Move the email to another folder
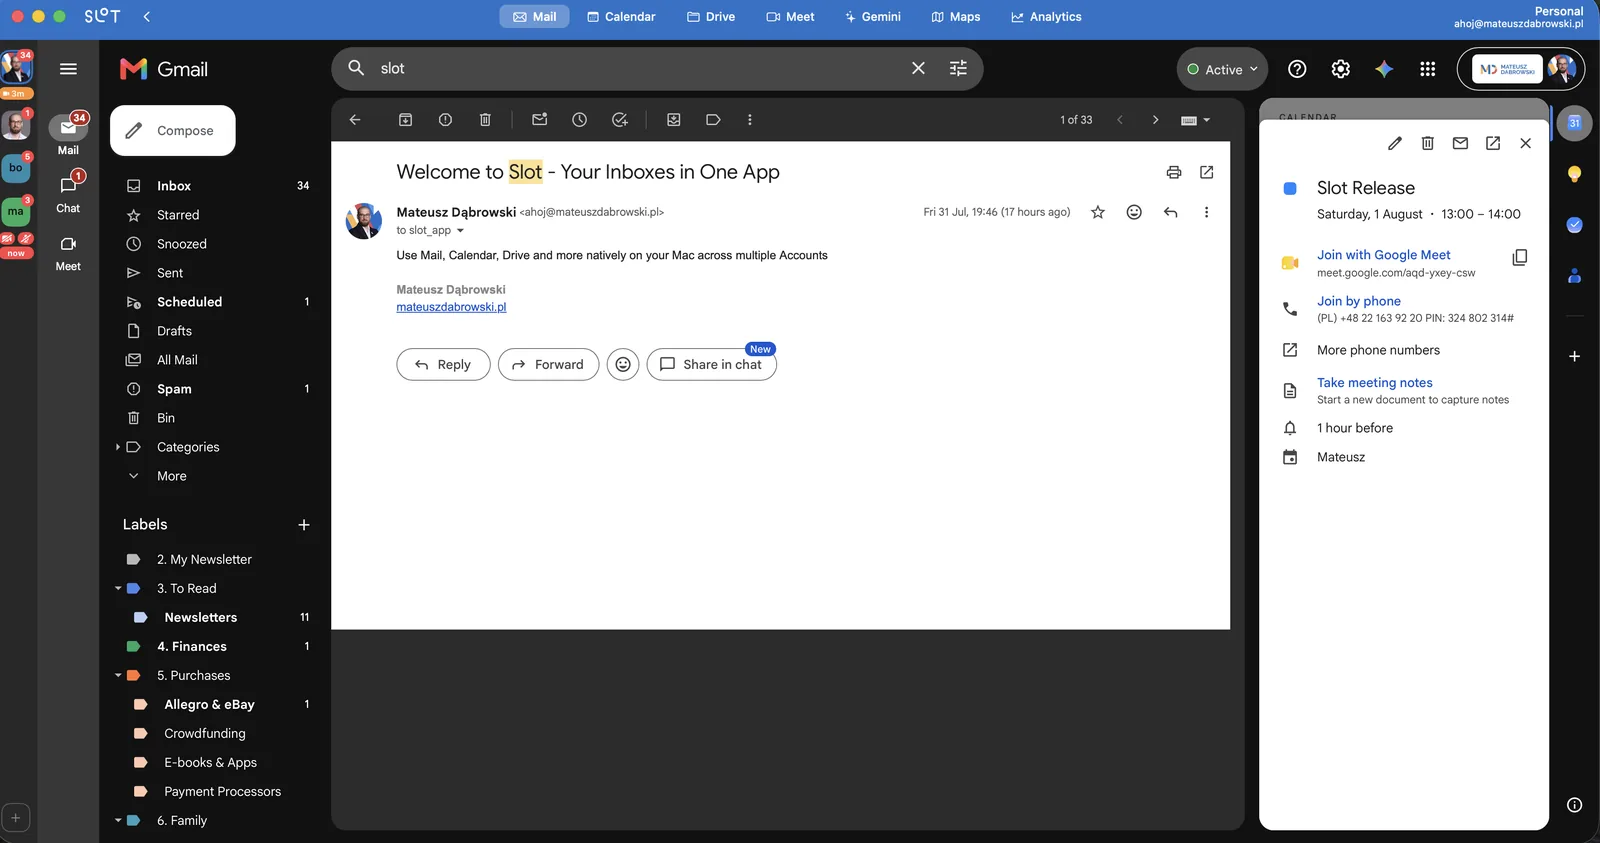The width and height of the screenshot is (1600, 843). click(674, 120)
